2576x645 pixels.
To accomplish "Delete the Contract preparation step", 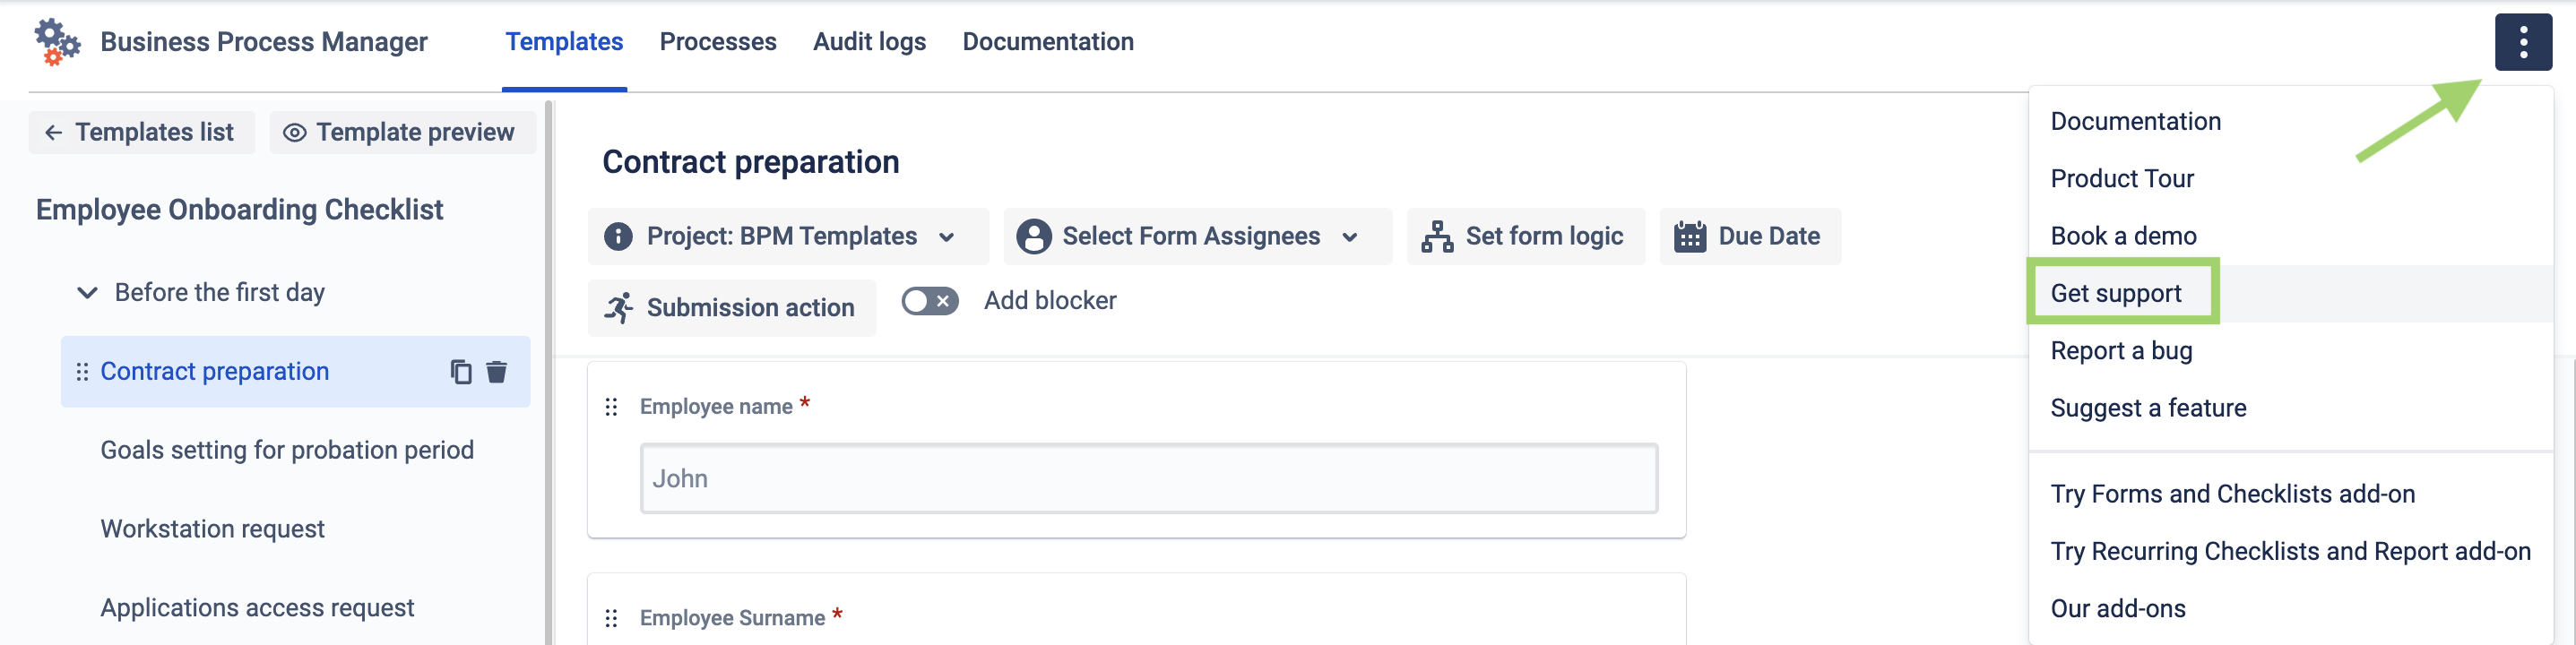I will click(496, 372).
